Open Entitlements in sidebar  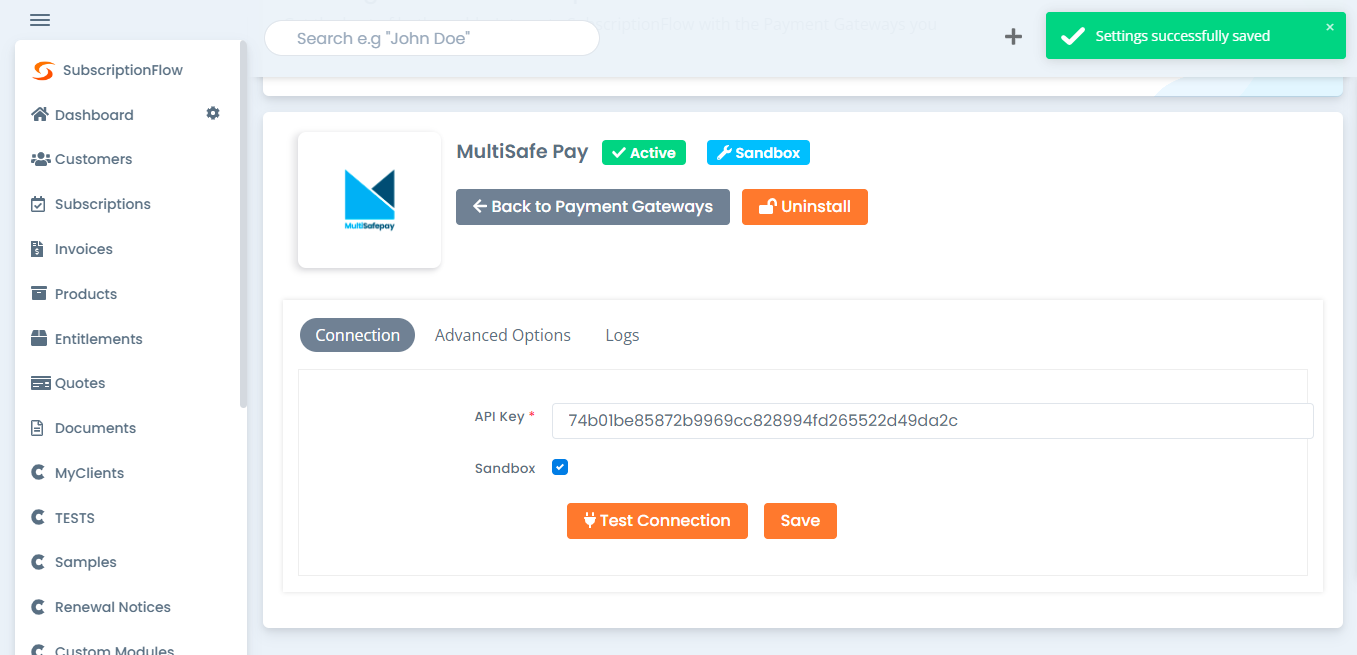(99, 339)
